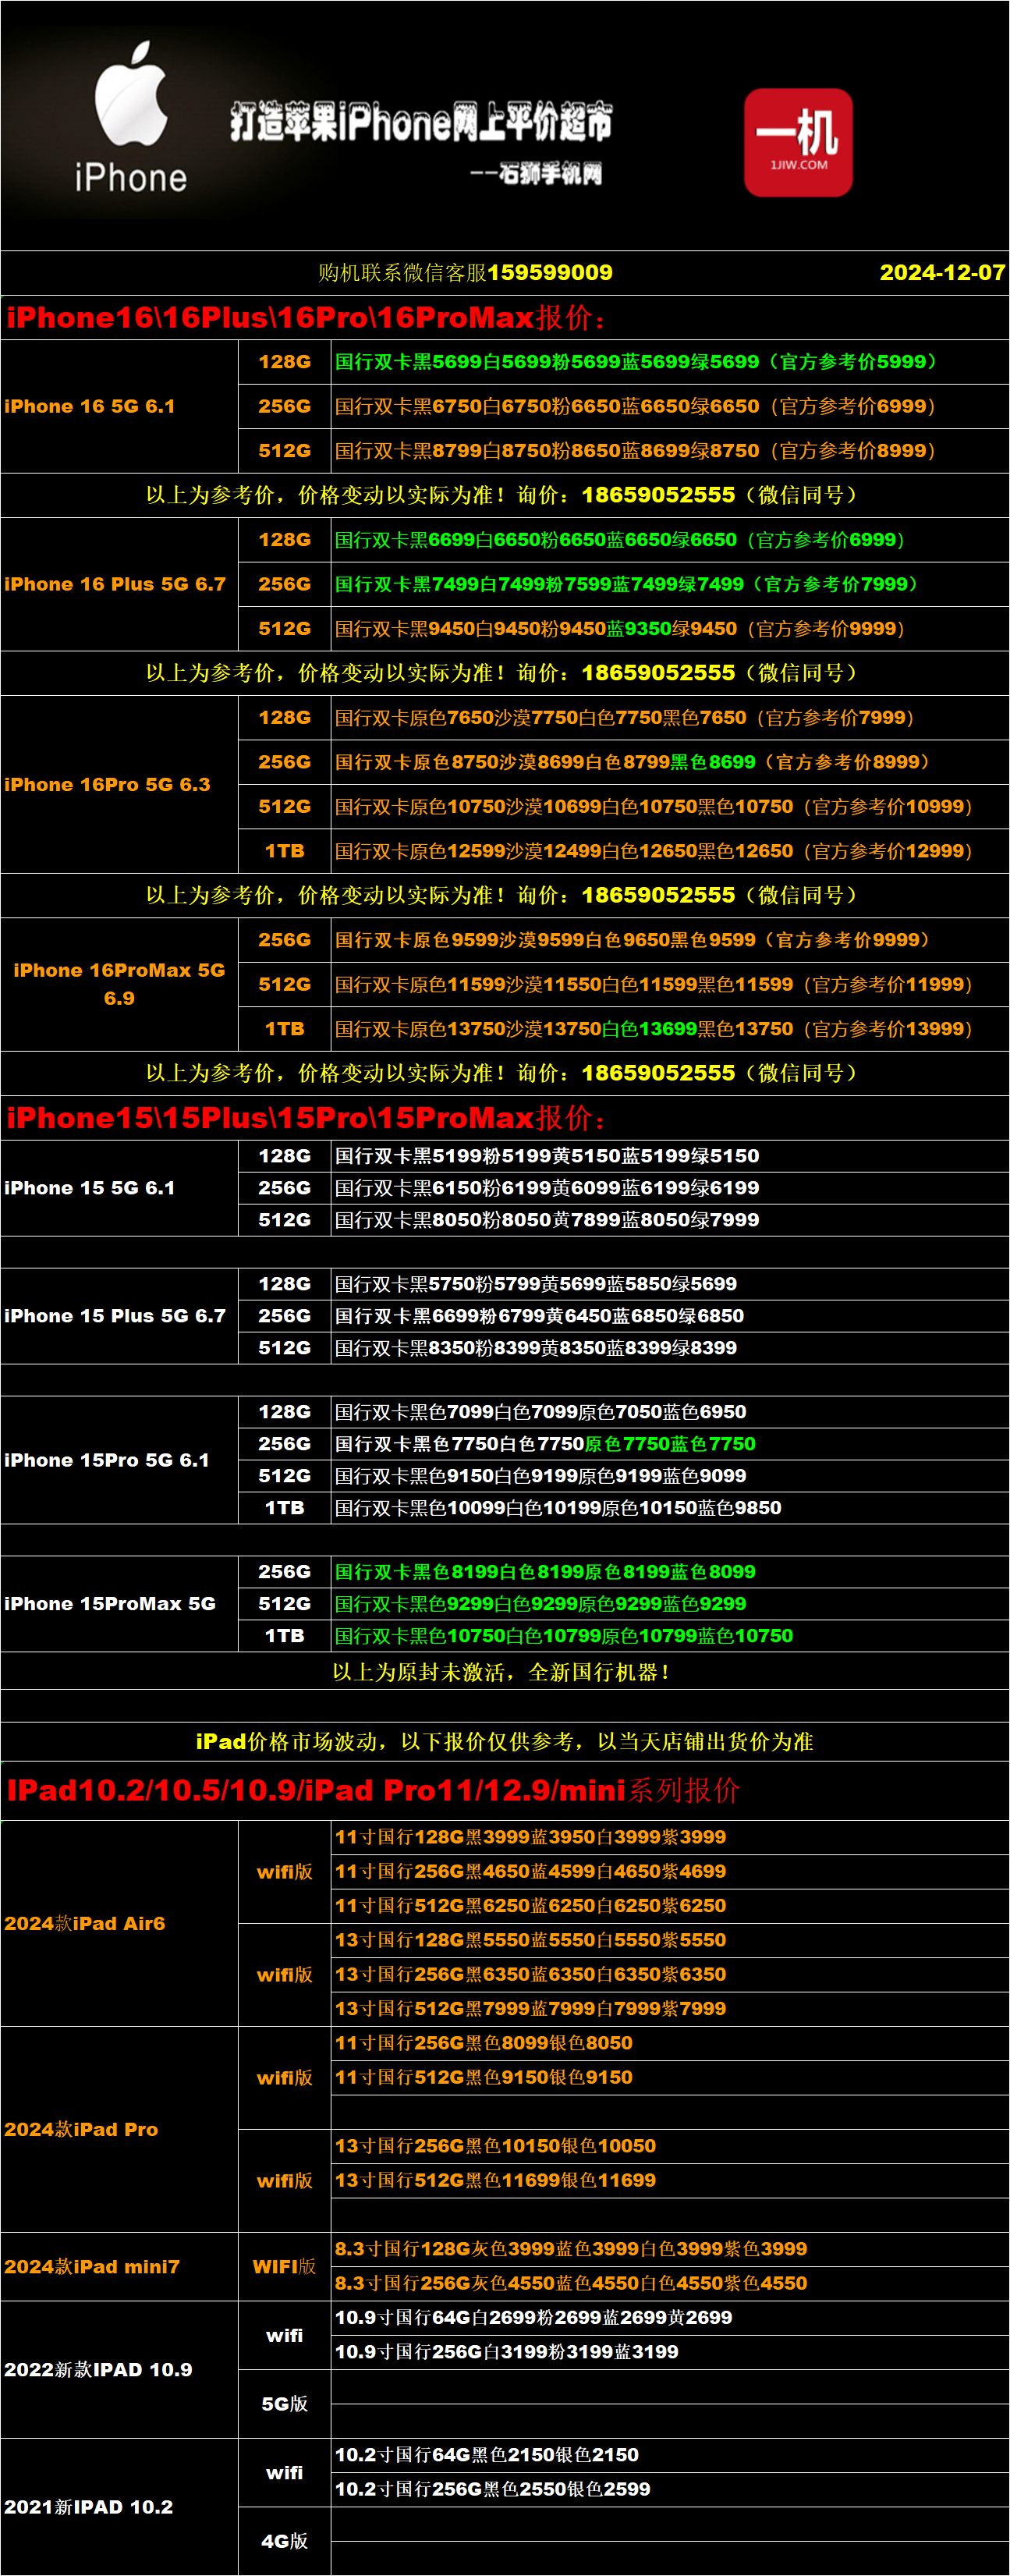Screen dimensions: 1010x2576
Task: Select iPad Pro 13寸国行512G row 黑色11699
Action: 669,2180
